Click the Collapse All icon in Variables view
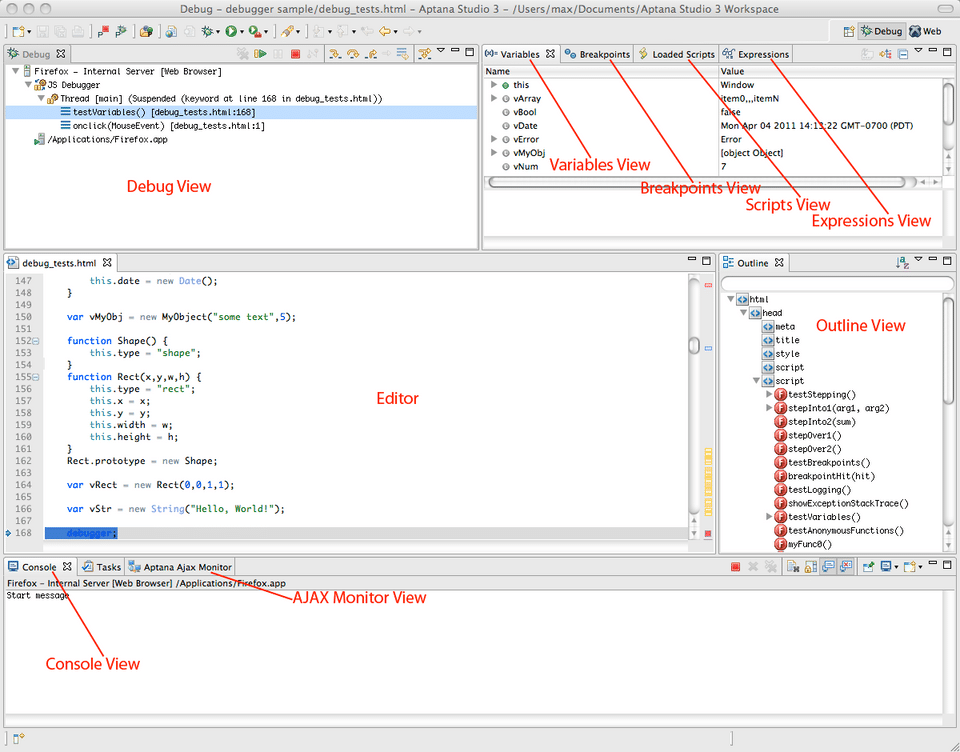This screenshot has height=752, width=960. (x=902, y=54)
